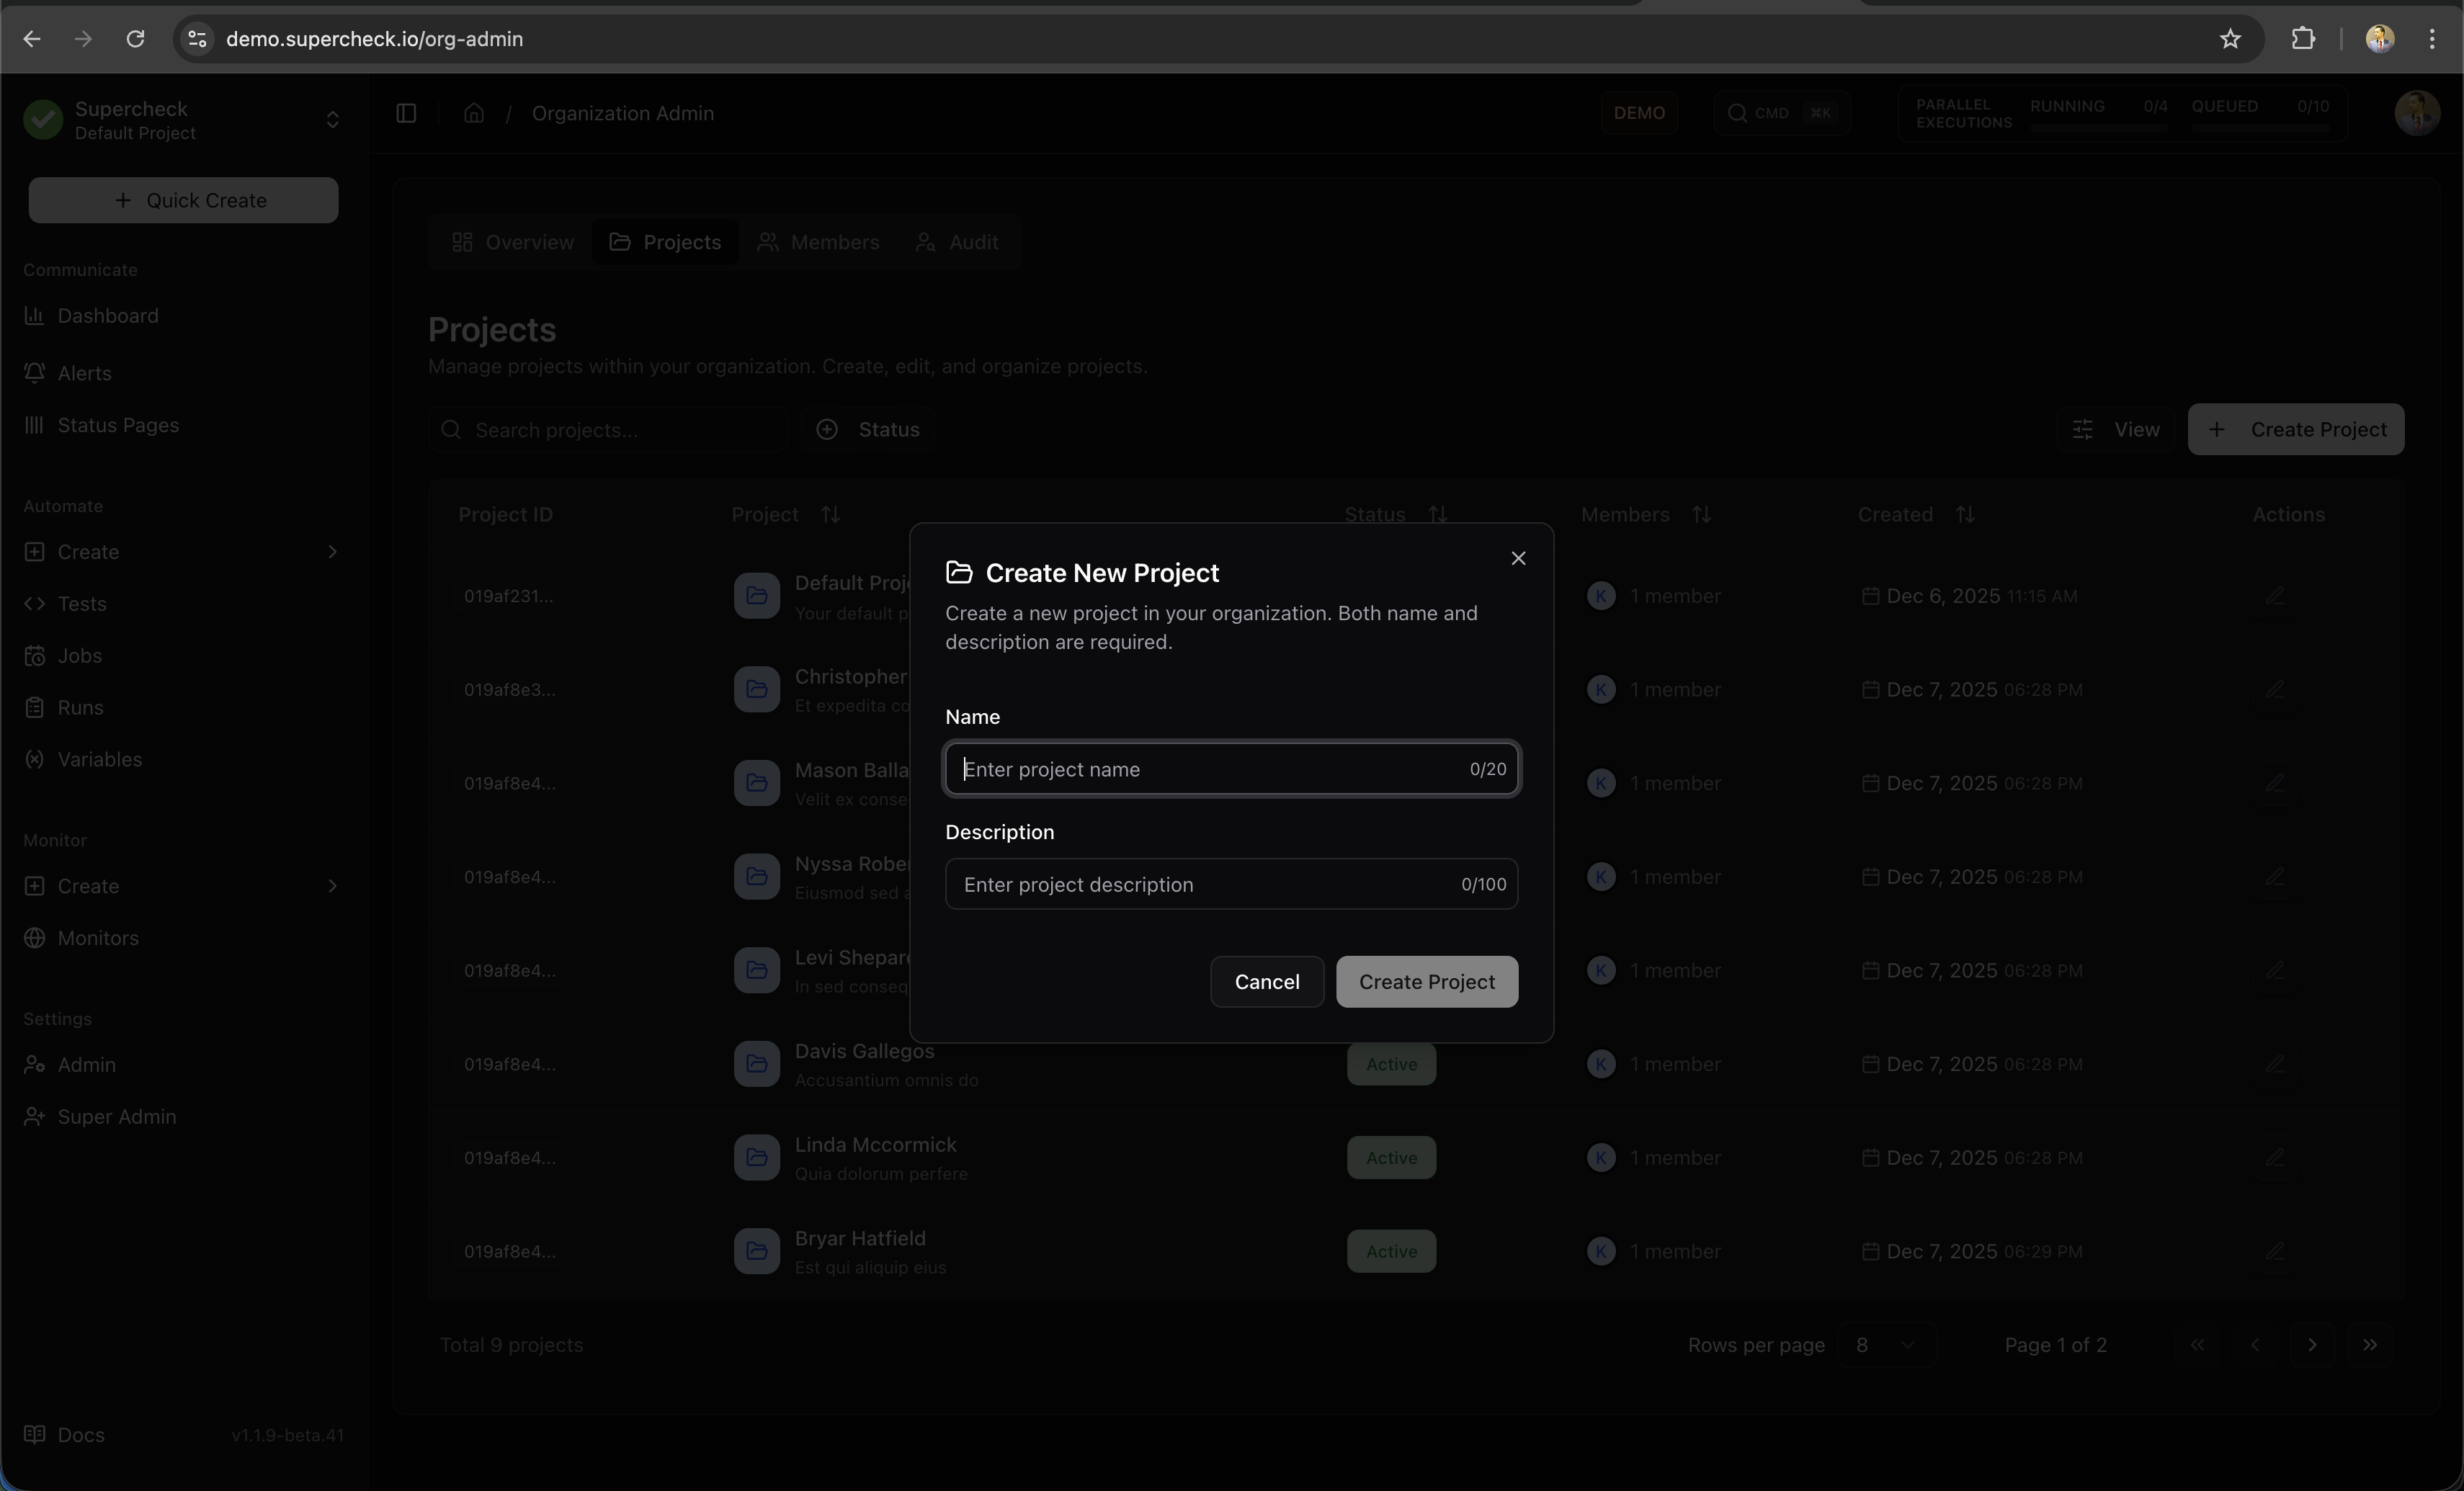View site information icon in address bar
Screen dimensions: 2464x1491
[198, 39]
